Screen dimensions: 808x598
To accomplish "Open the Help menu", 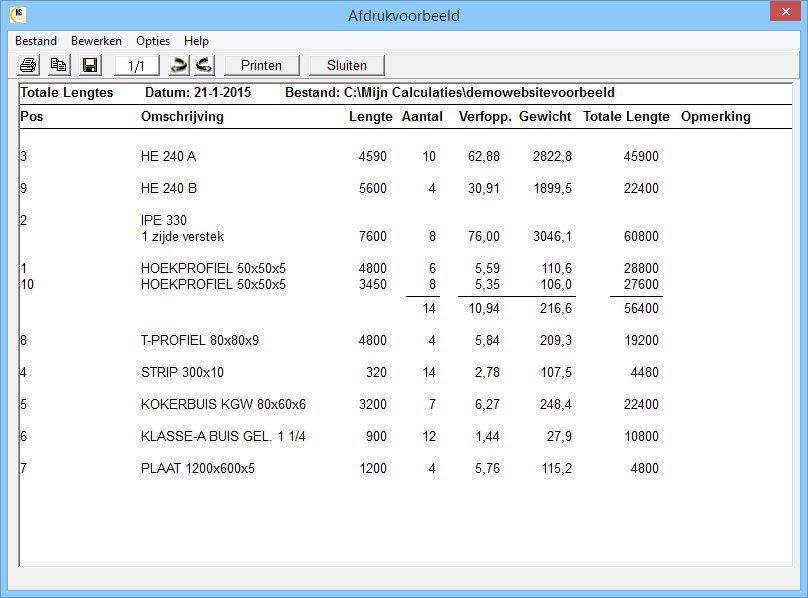I will (196, 41).
